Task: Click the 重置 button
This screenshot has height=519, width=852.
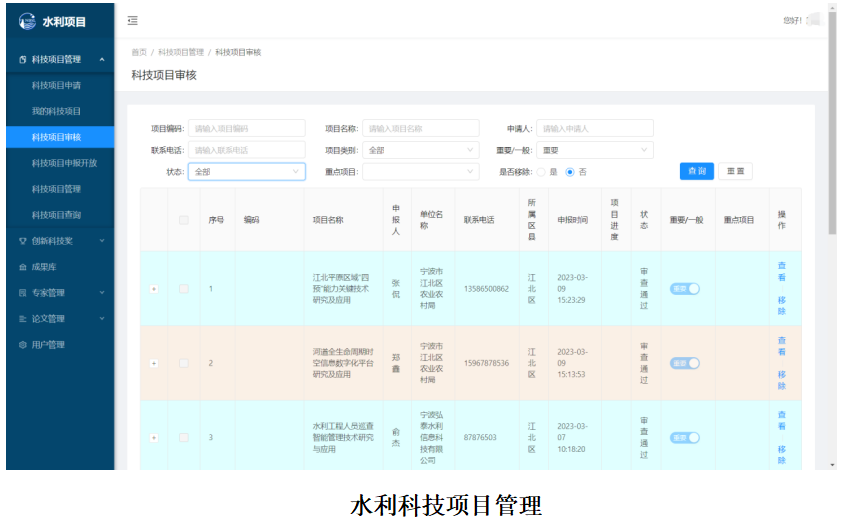Action: pyautogui.click(x=735, y=171)
